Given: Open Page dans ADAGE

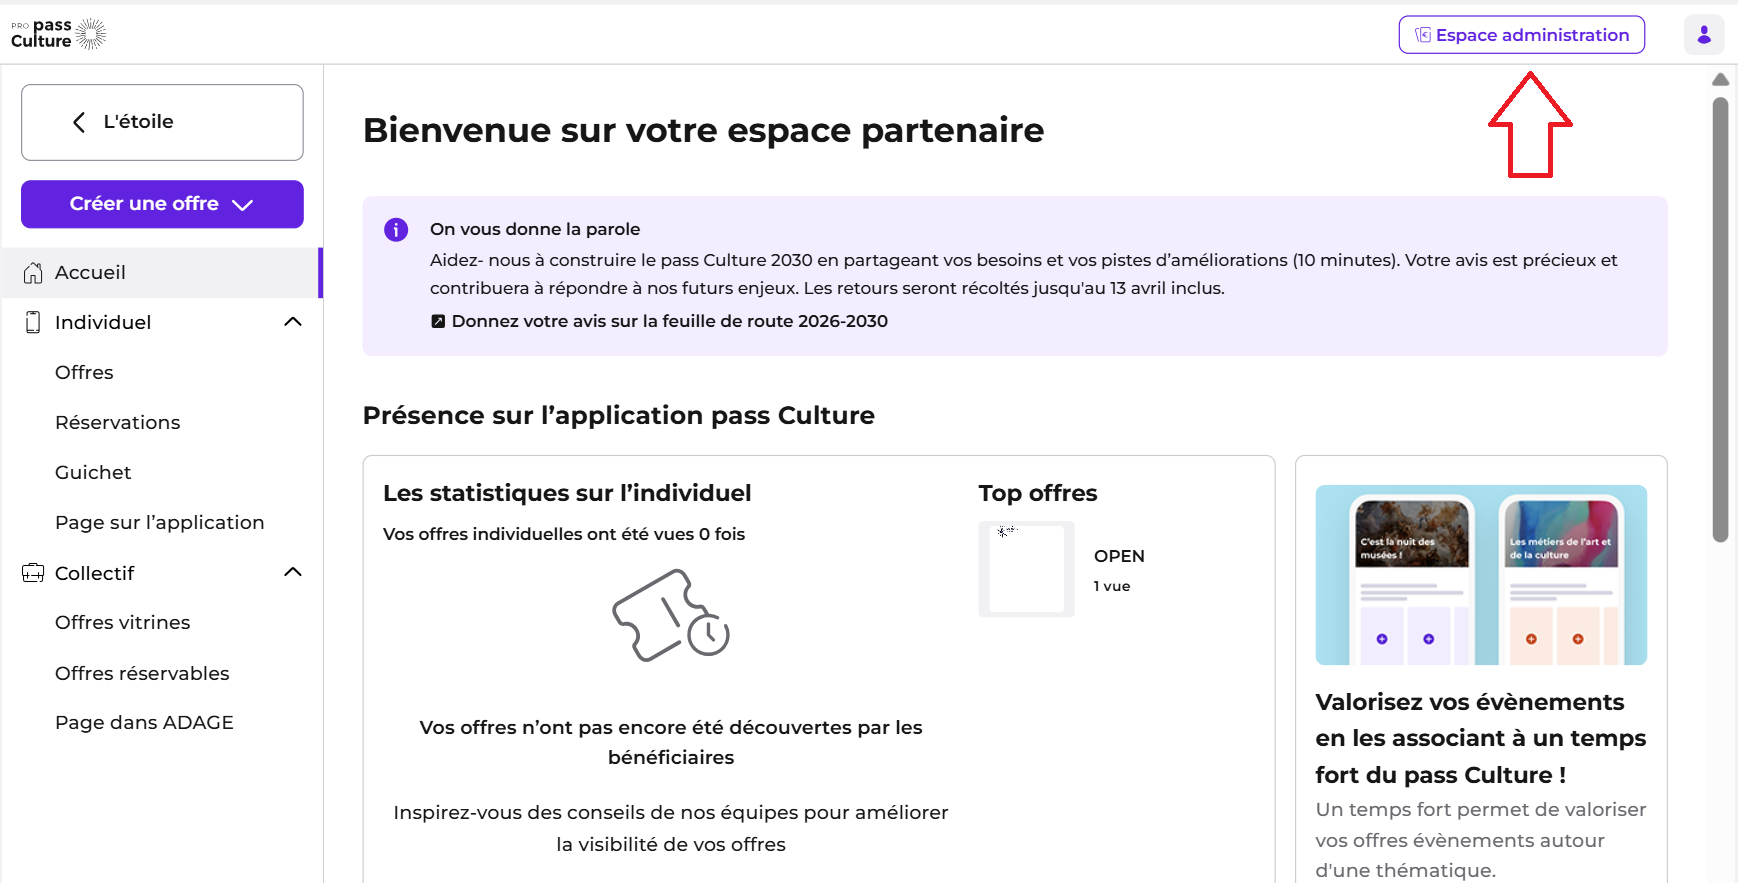Looking at the screenshot, I should coord(144,722).
